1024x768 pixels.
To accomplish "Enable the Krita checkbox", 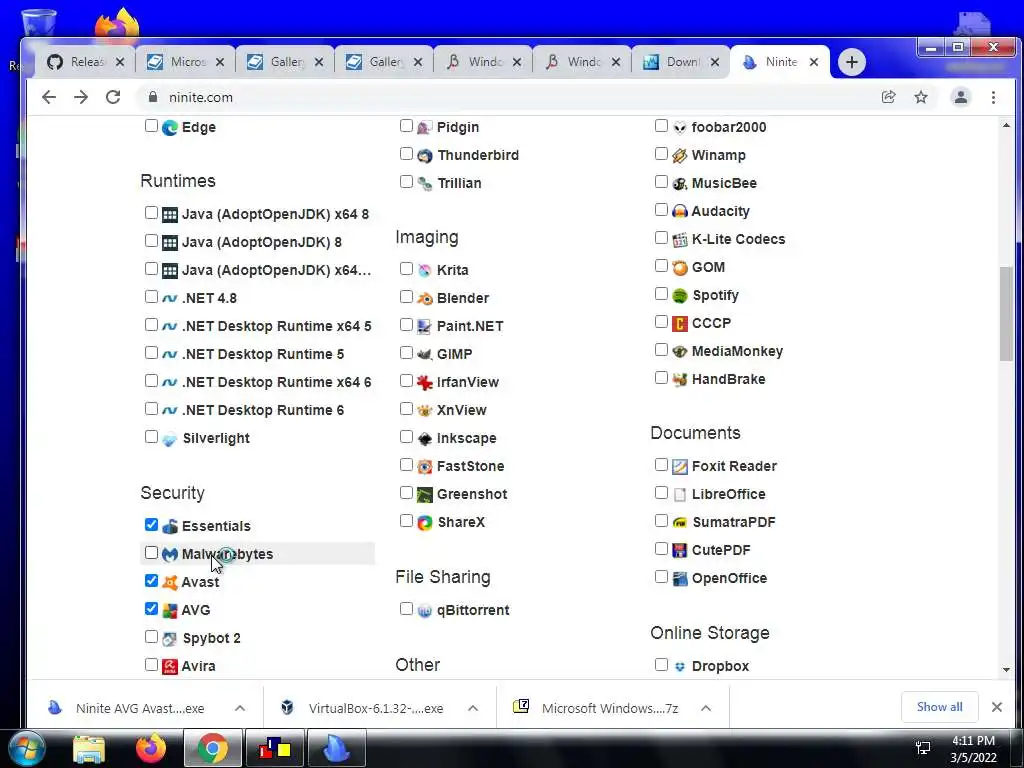I will pyautogui.click(x=406, y=268).
